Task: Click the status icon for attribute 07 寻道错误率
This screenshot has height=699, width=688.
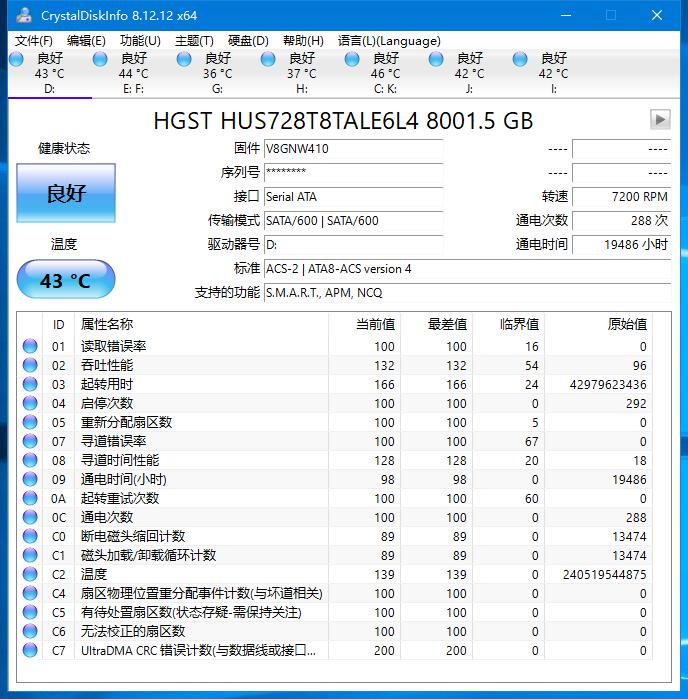Action: pos(30,441)
